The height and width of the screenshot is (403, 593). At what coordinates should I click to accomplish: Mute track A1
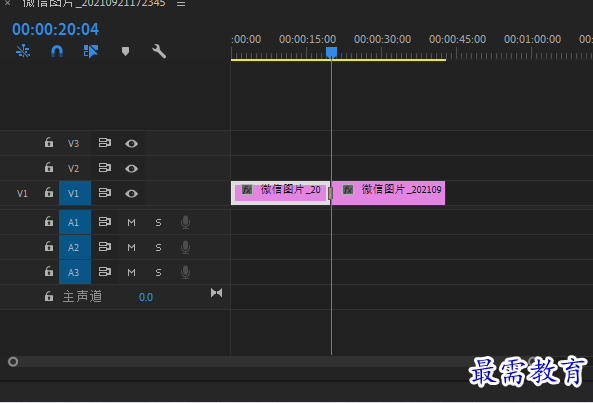(x=131, y=223)
